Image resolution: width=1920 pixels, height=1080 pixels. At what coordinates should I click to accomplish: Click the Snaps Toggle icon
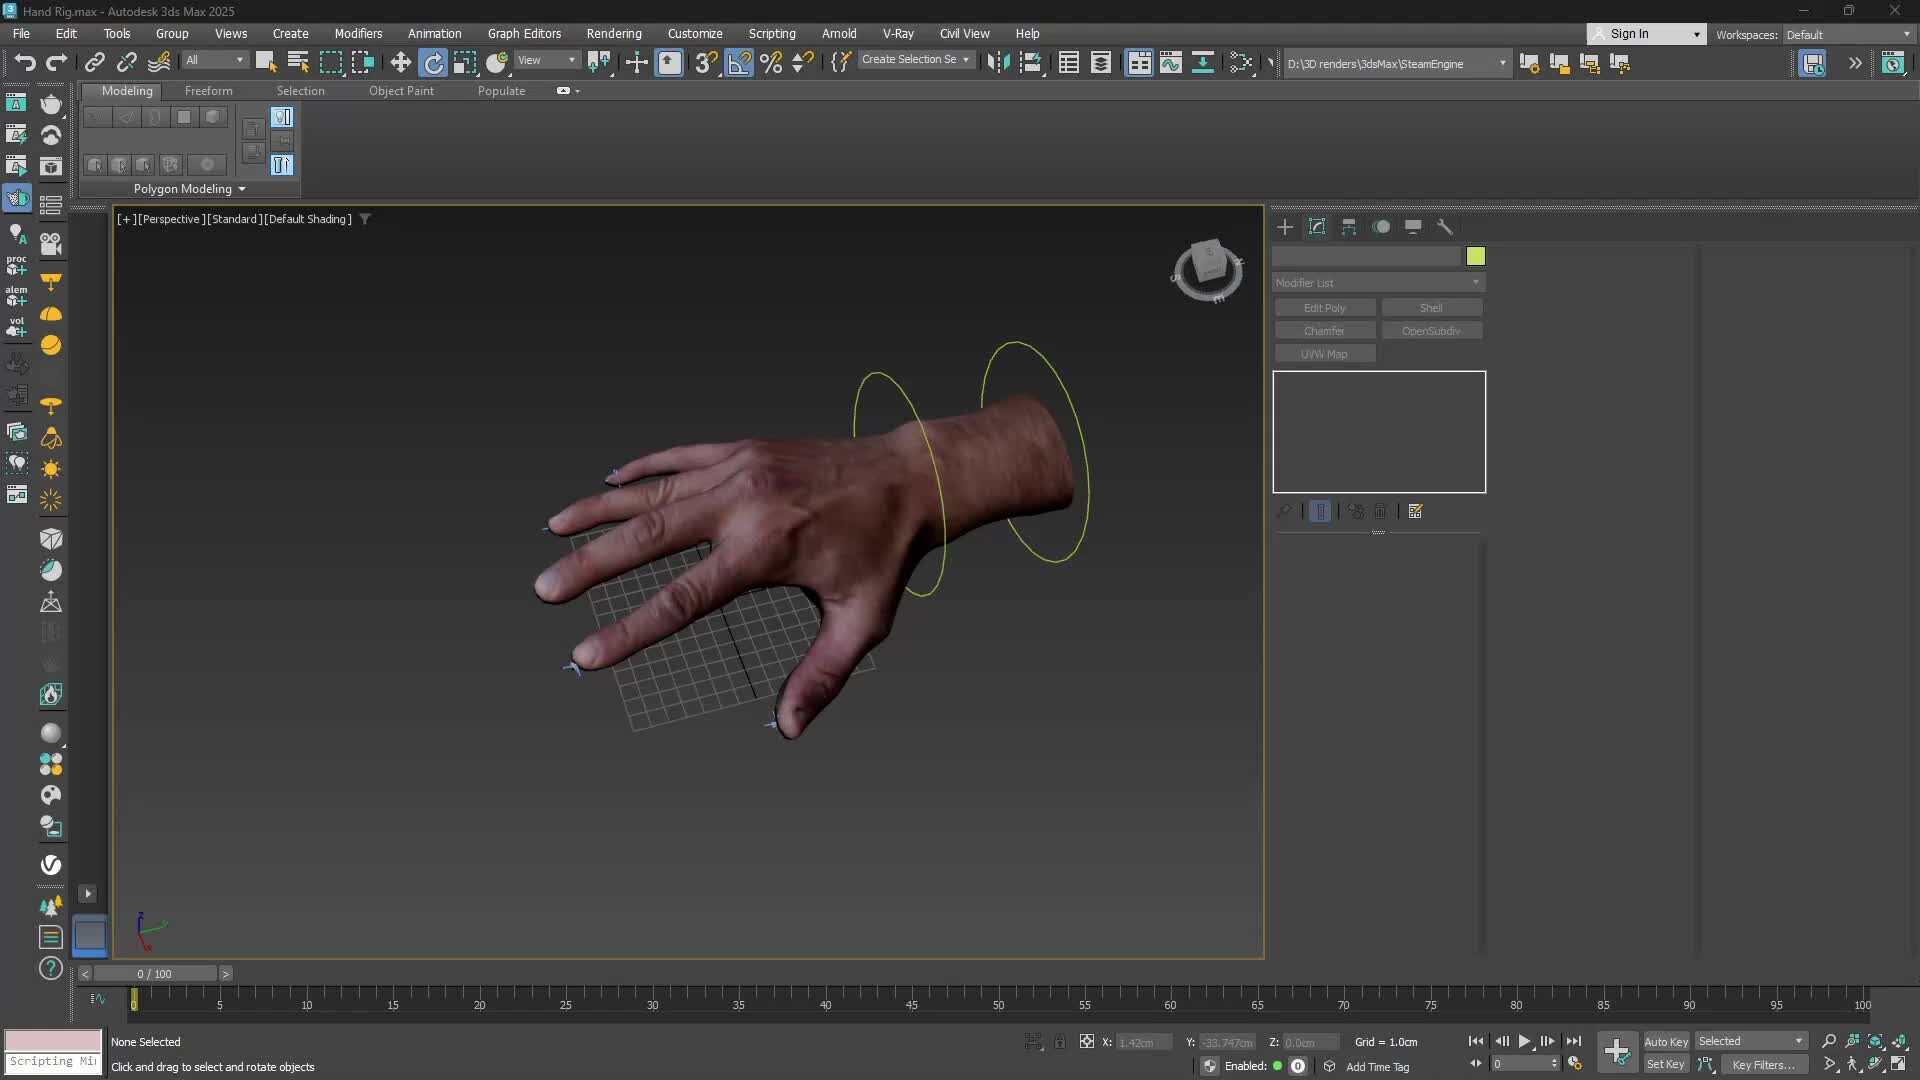[705, 62]
